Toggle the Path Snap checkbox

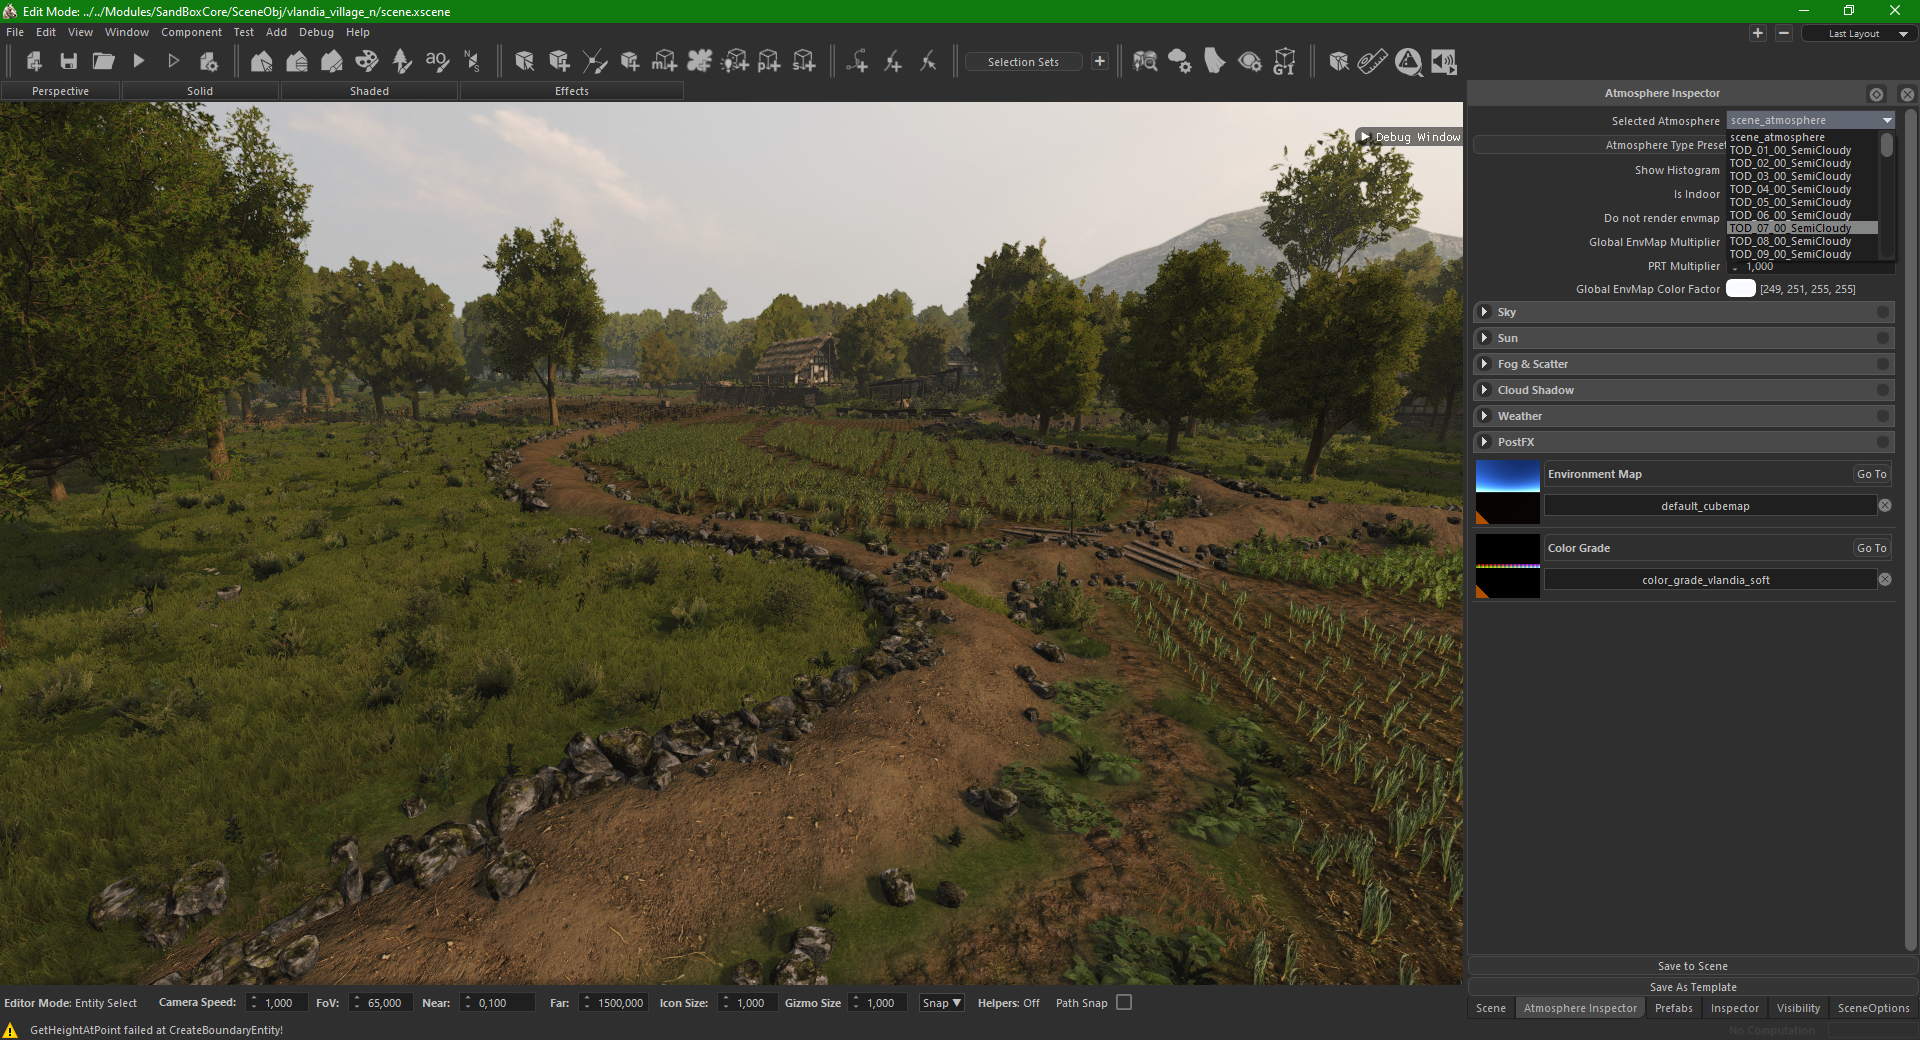coord(1124,1002)
